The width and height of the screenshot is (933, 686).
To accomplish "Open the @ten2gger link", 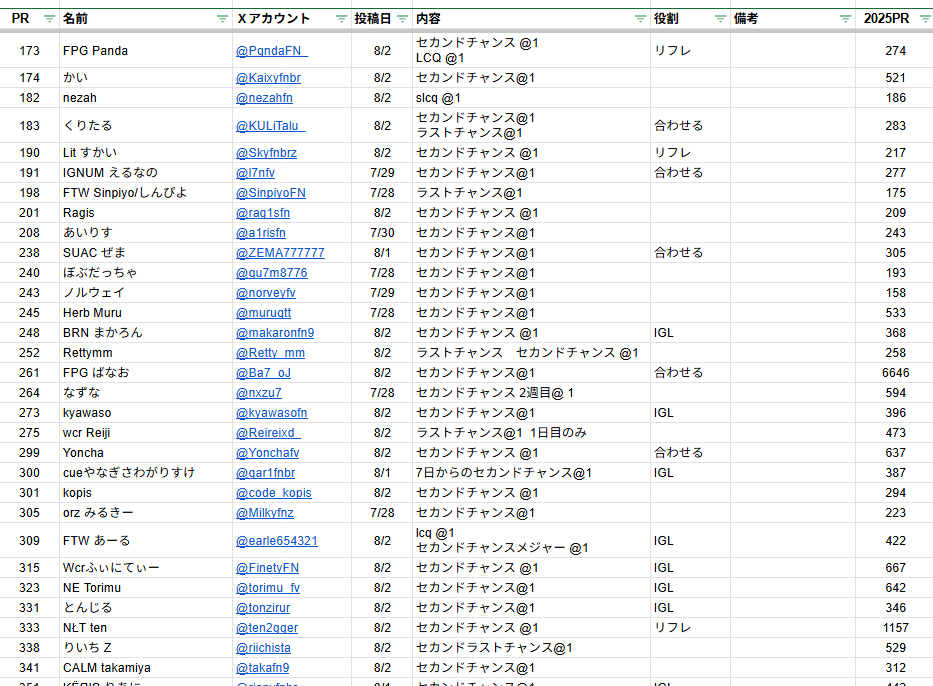I will [267, 628].
